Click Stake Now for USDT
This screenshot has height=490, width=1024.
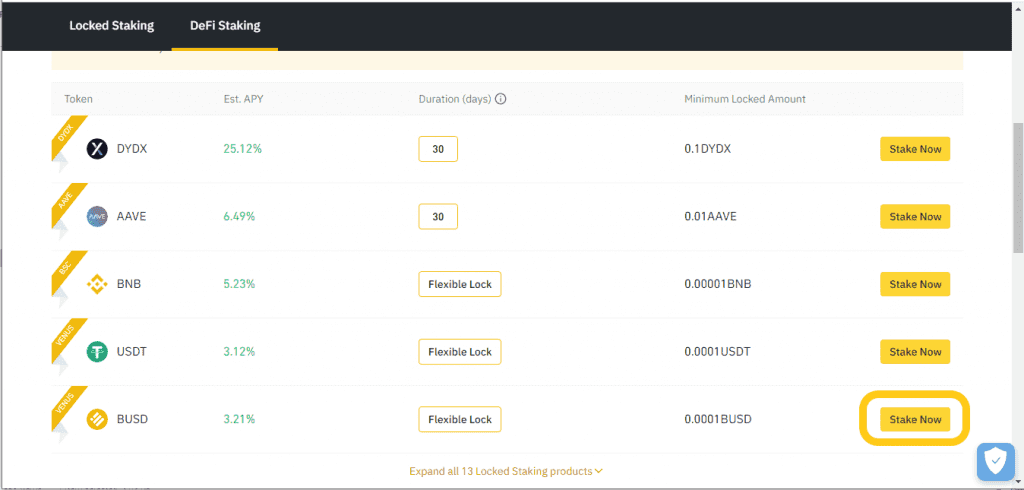915,351
